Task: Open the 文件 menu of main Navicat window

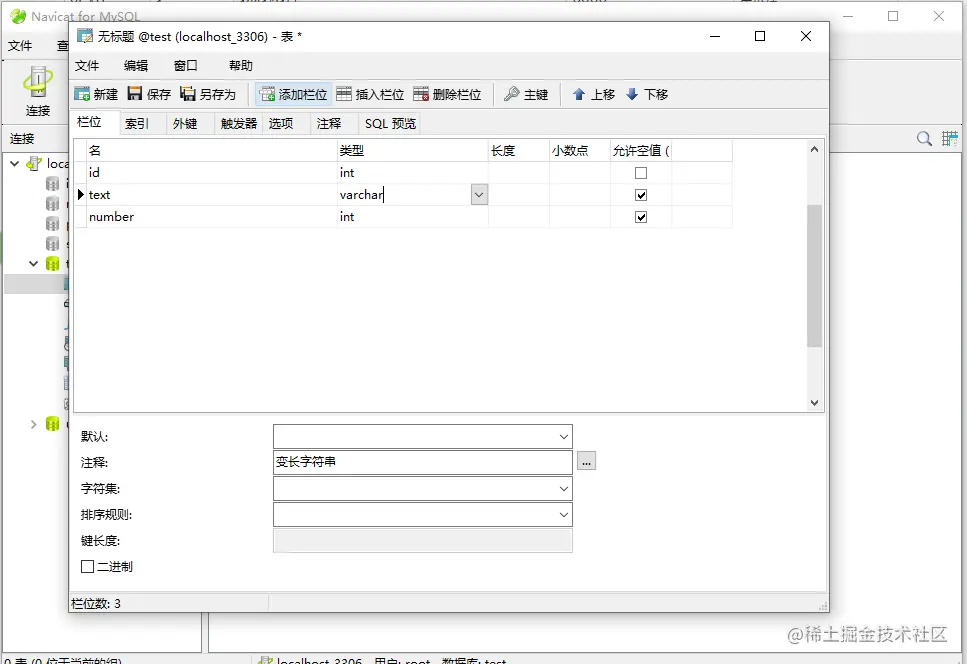Action: [x=20, y=46]
